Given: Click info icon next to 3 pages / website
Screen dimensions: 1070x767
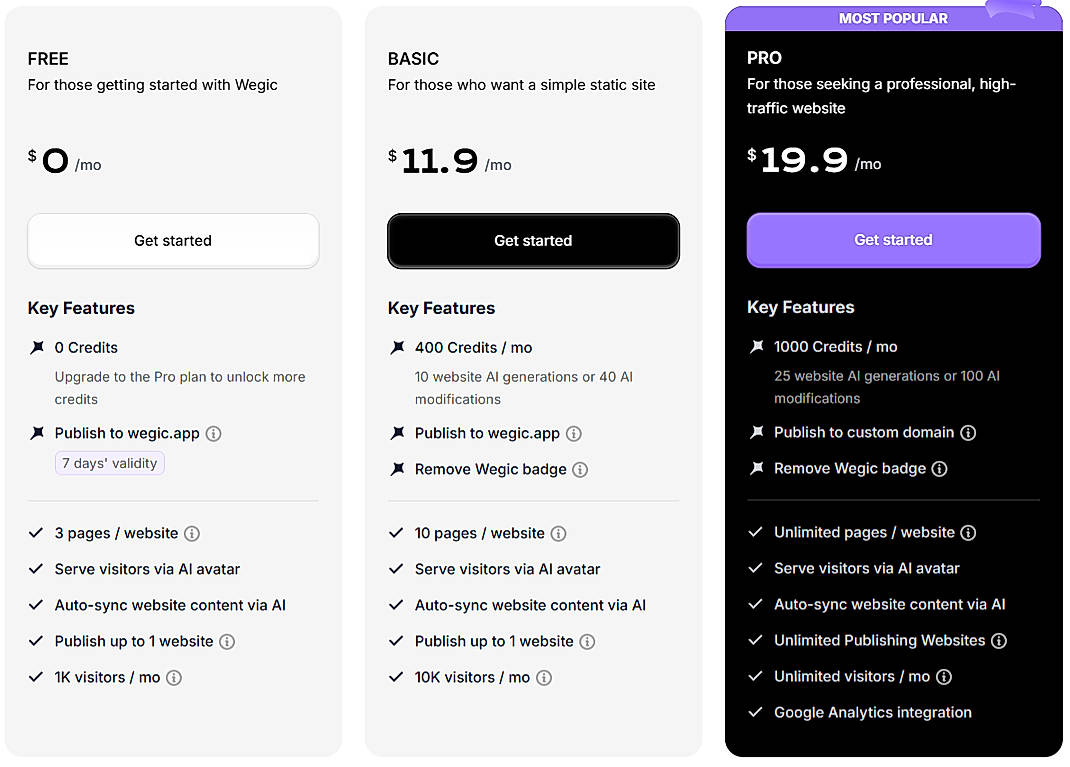Looking at the screenshot, I should (190, 533).
